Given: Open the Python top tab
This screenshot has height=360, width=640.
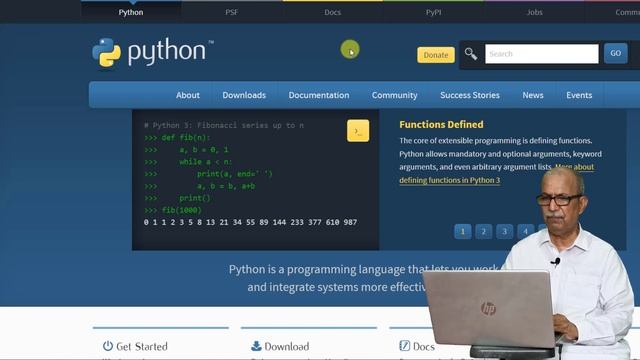Looking at the screenshot, I should pyautogui.click(x=131, y=12).
